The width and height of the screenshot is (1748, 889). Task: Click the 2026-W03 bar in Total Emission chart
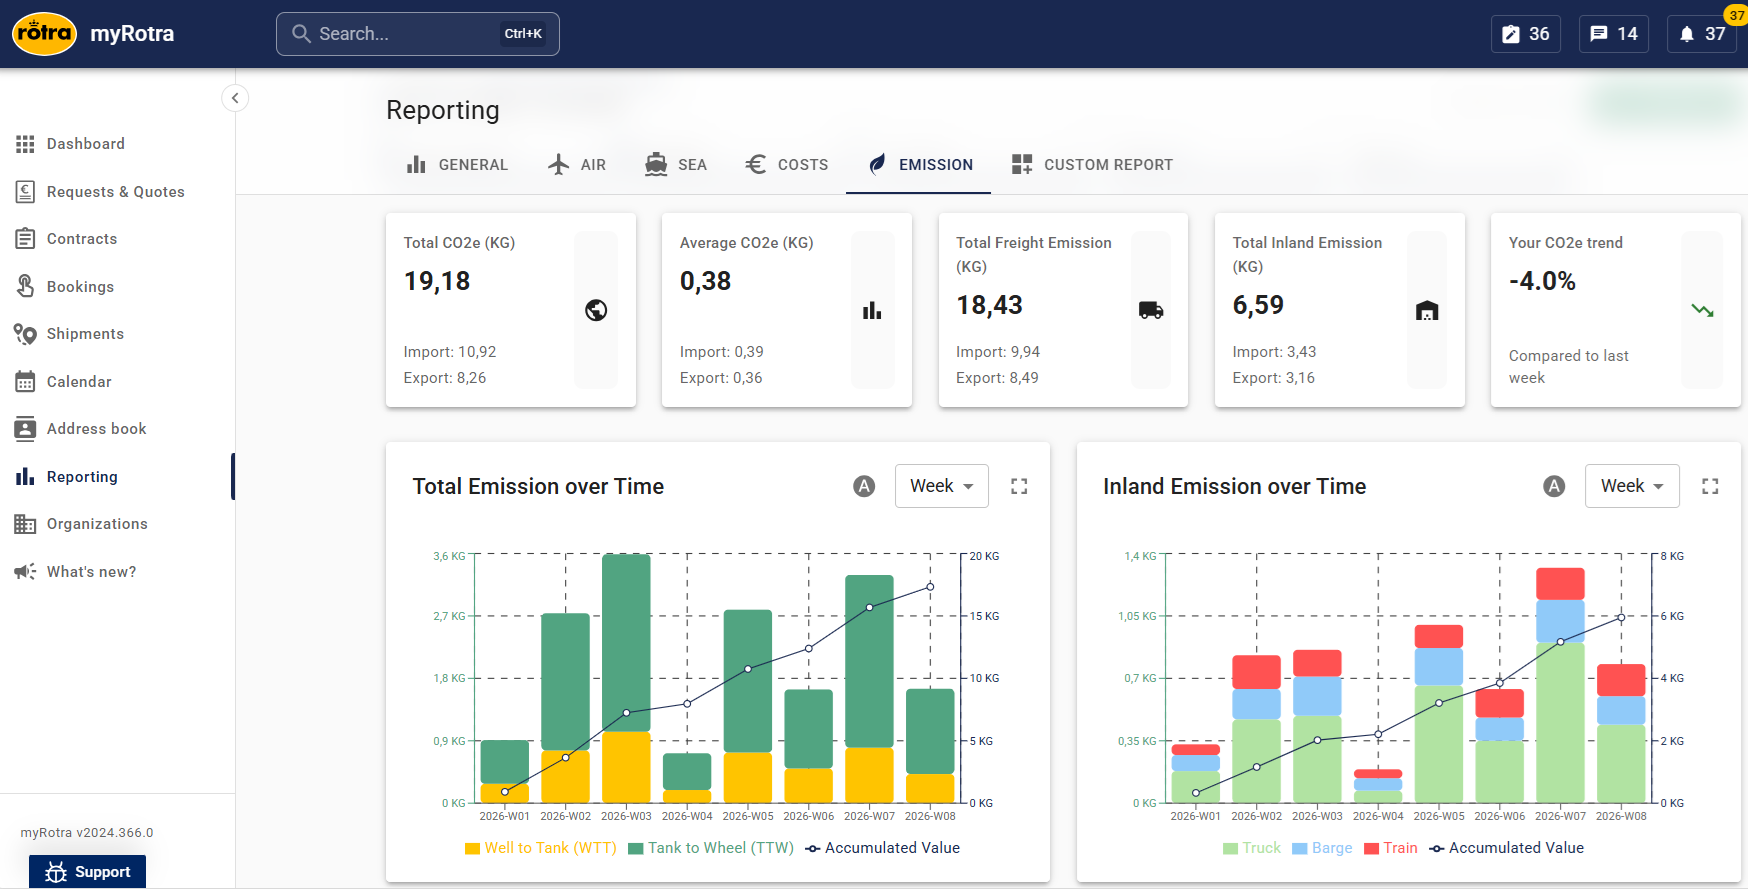(x=626, y=680)
